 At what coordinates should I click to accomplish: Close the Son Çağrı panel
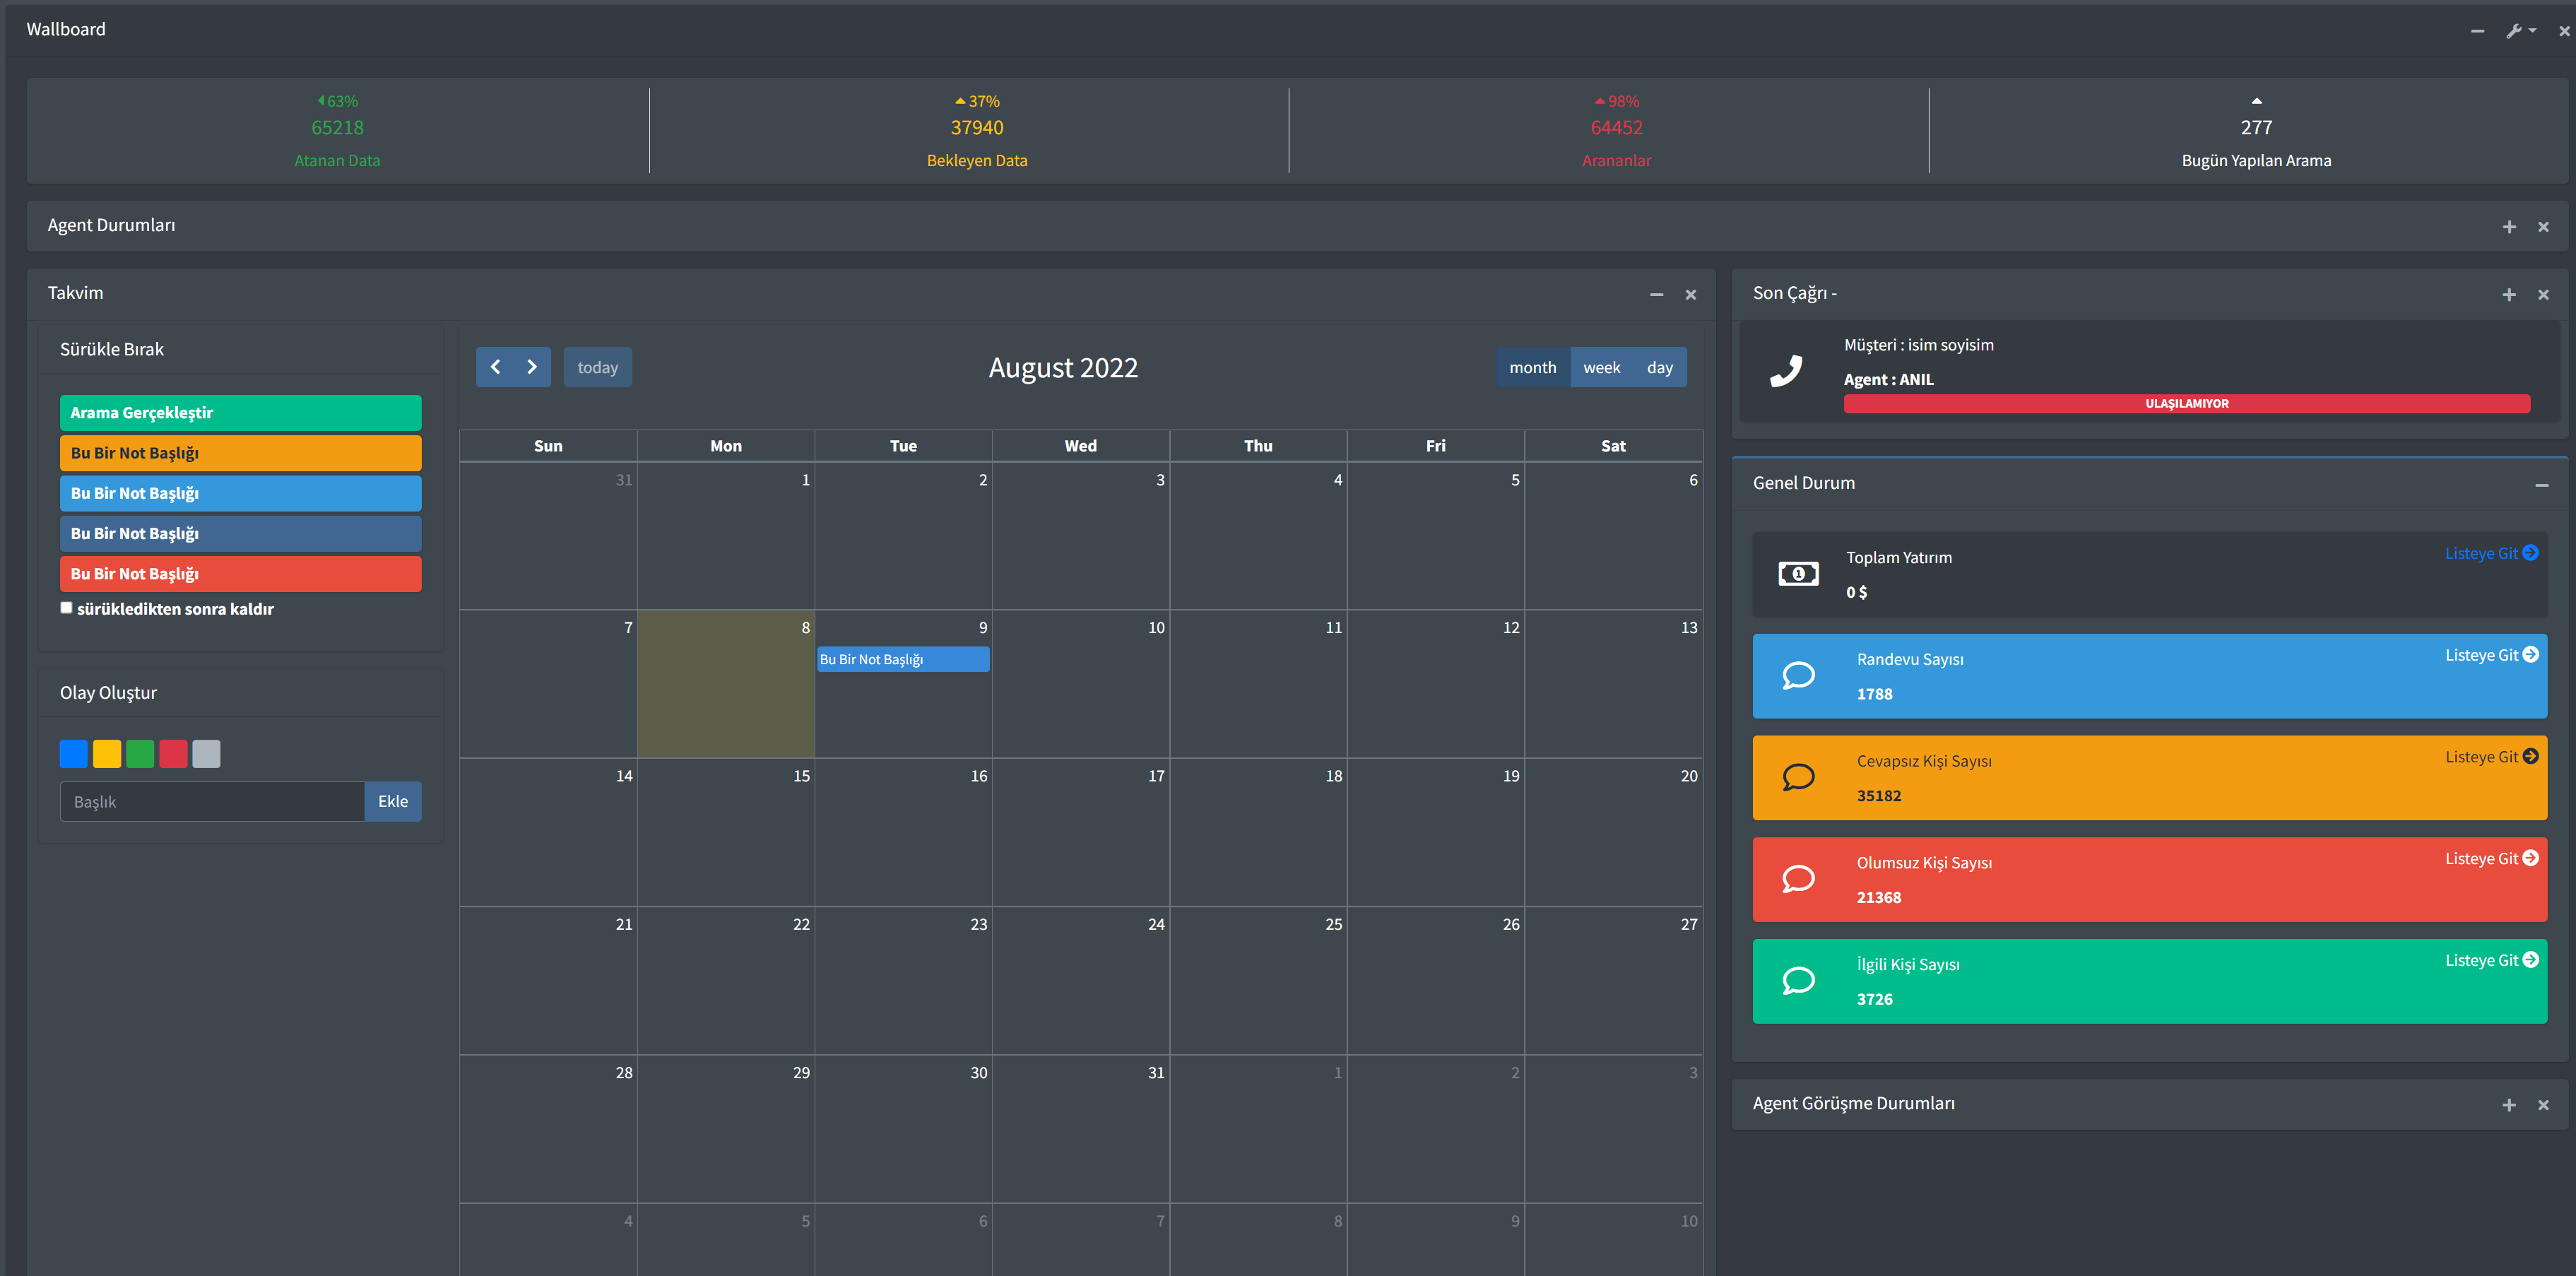point(2543,295)
